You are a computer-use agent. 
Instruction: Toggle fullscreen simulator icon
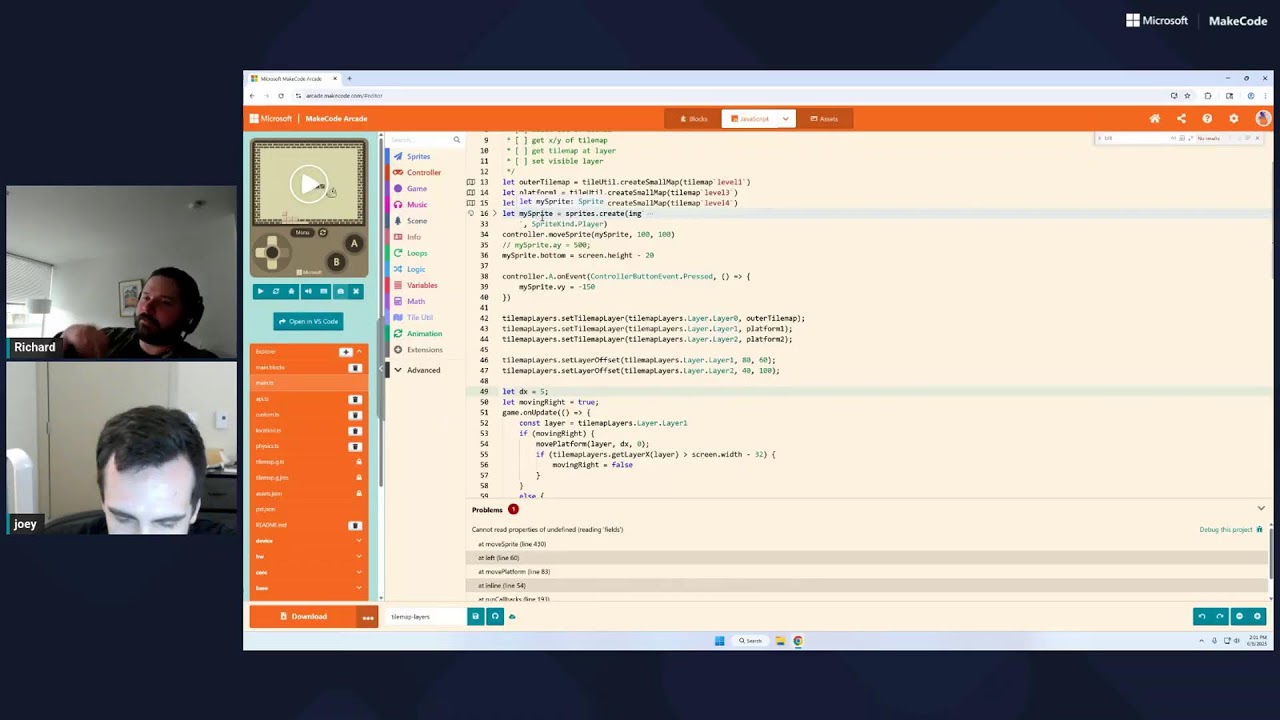(x=356, y=291)
